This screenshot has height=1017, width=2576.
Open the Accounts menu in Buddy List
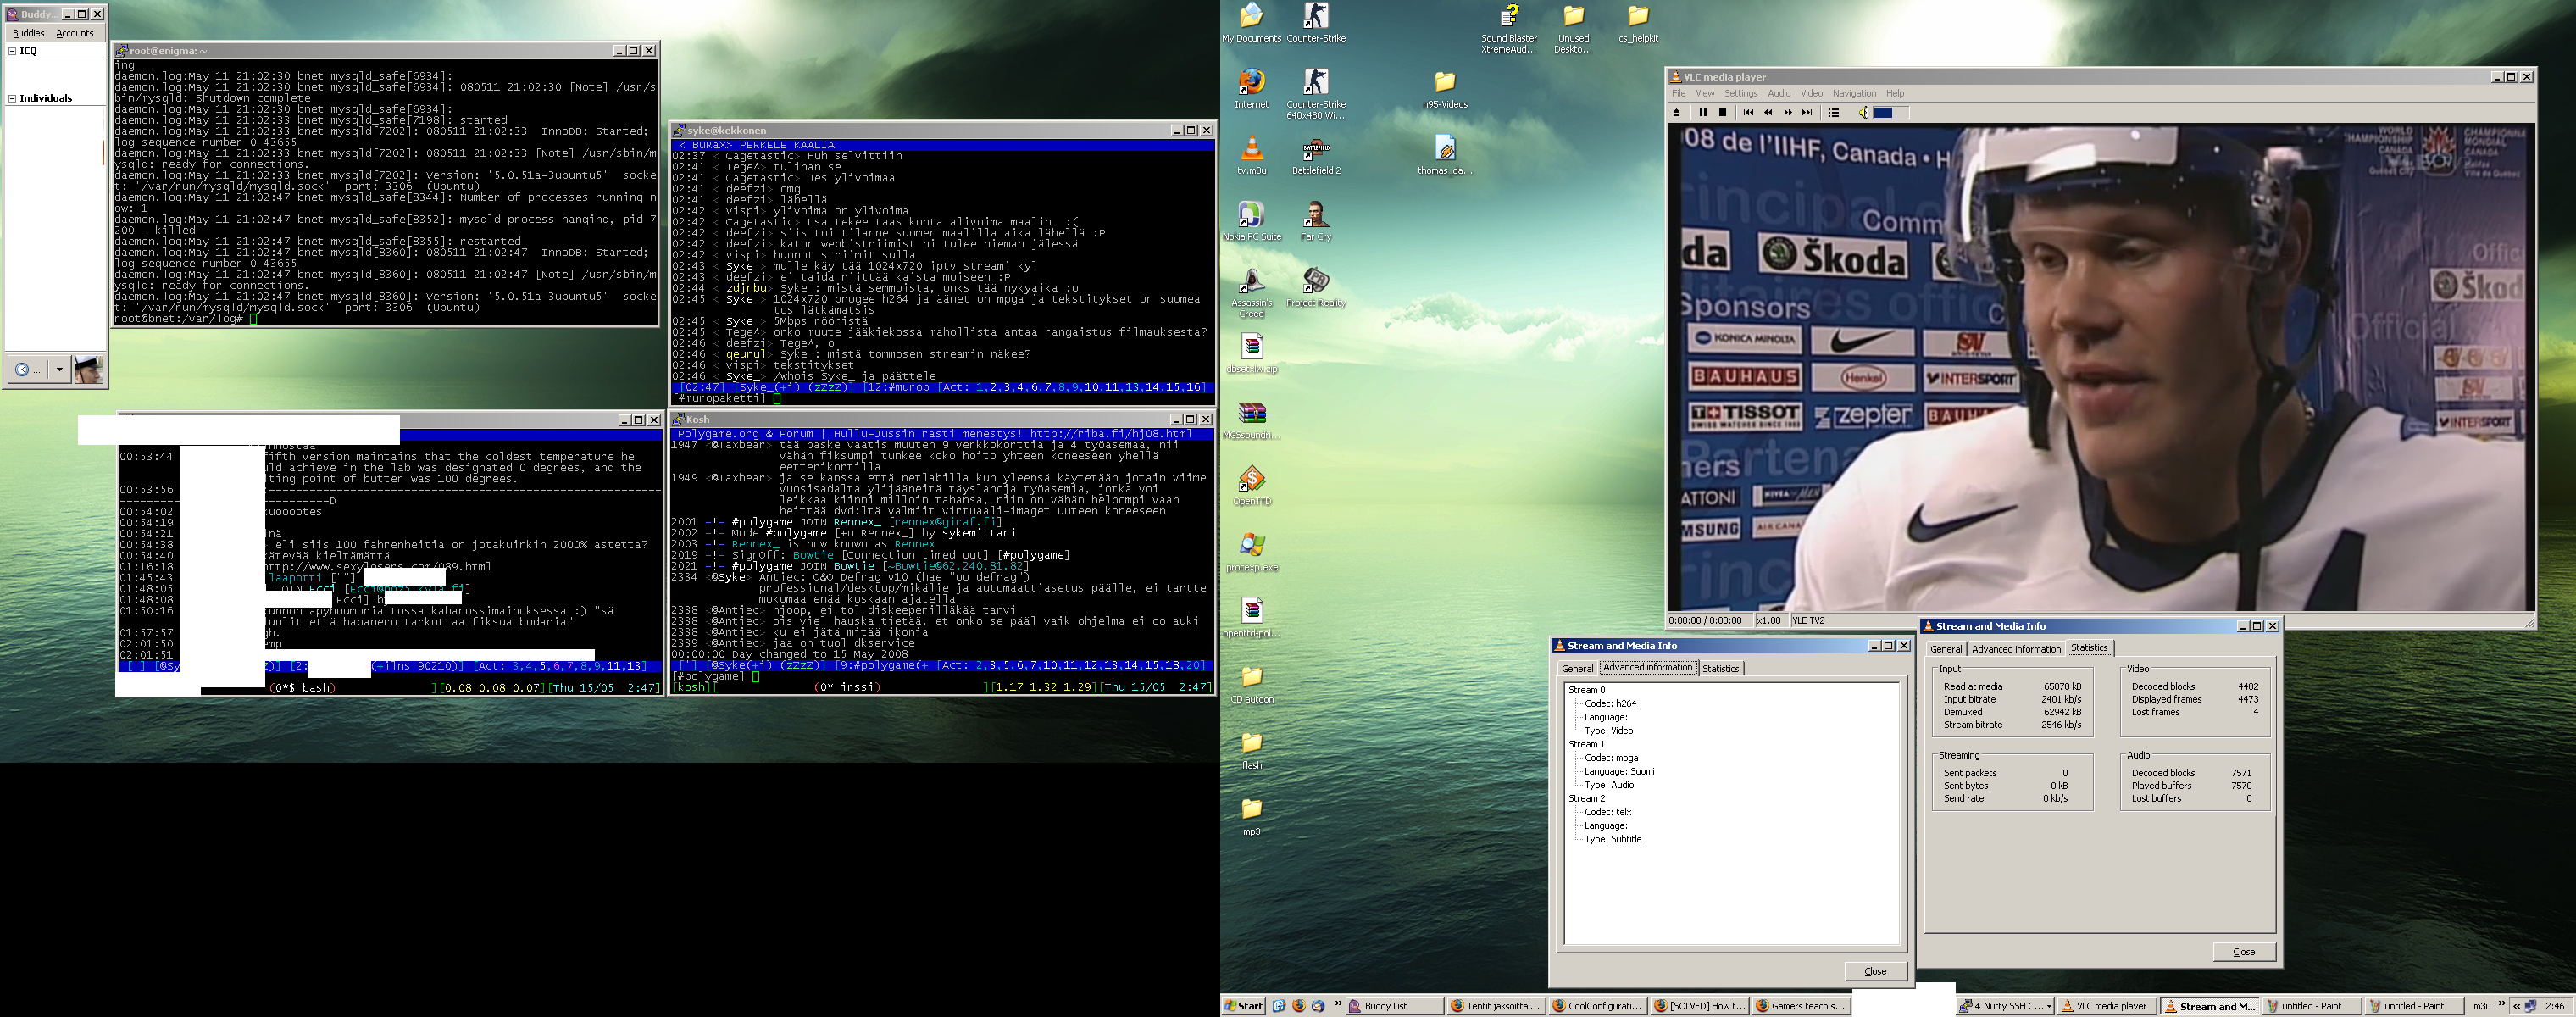74,34
